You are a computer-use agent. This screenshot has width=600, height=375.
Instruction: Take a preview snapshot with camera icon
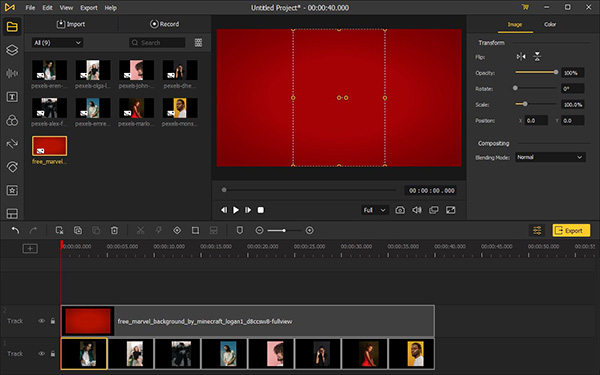[400, 210]
